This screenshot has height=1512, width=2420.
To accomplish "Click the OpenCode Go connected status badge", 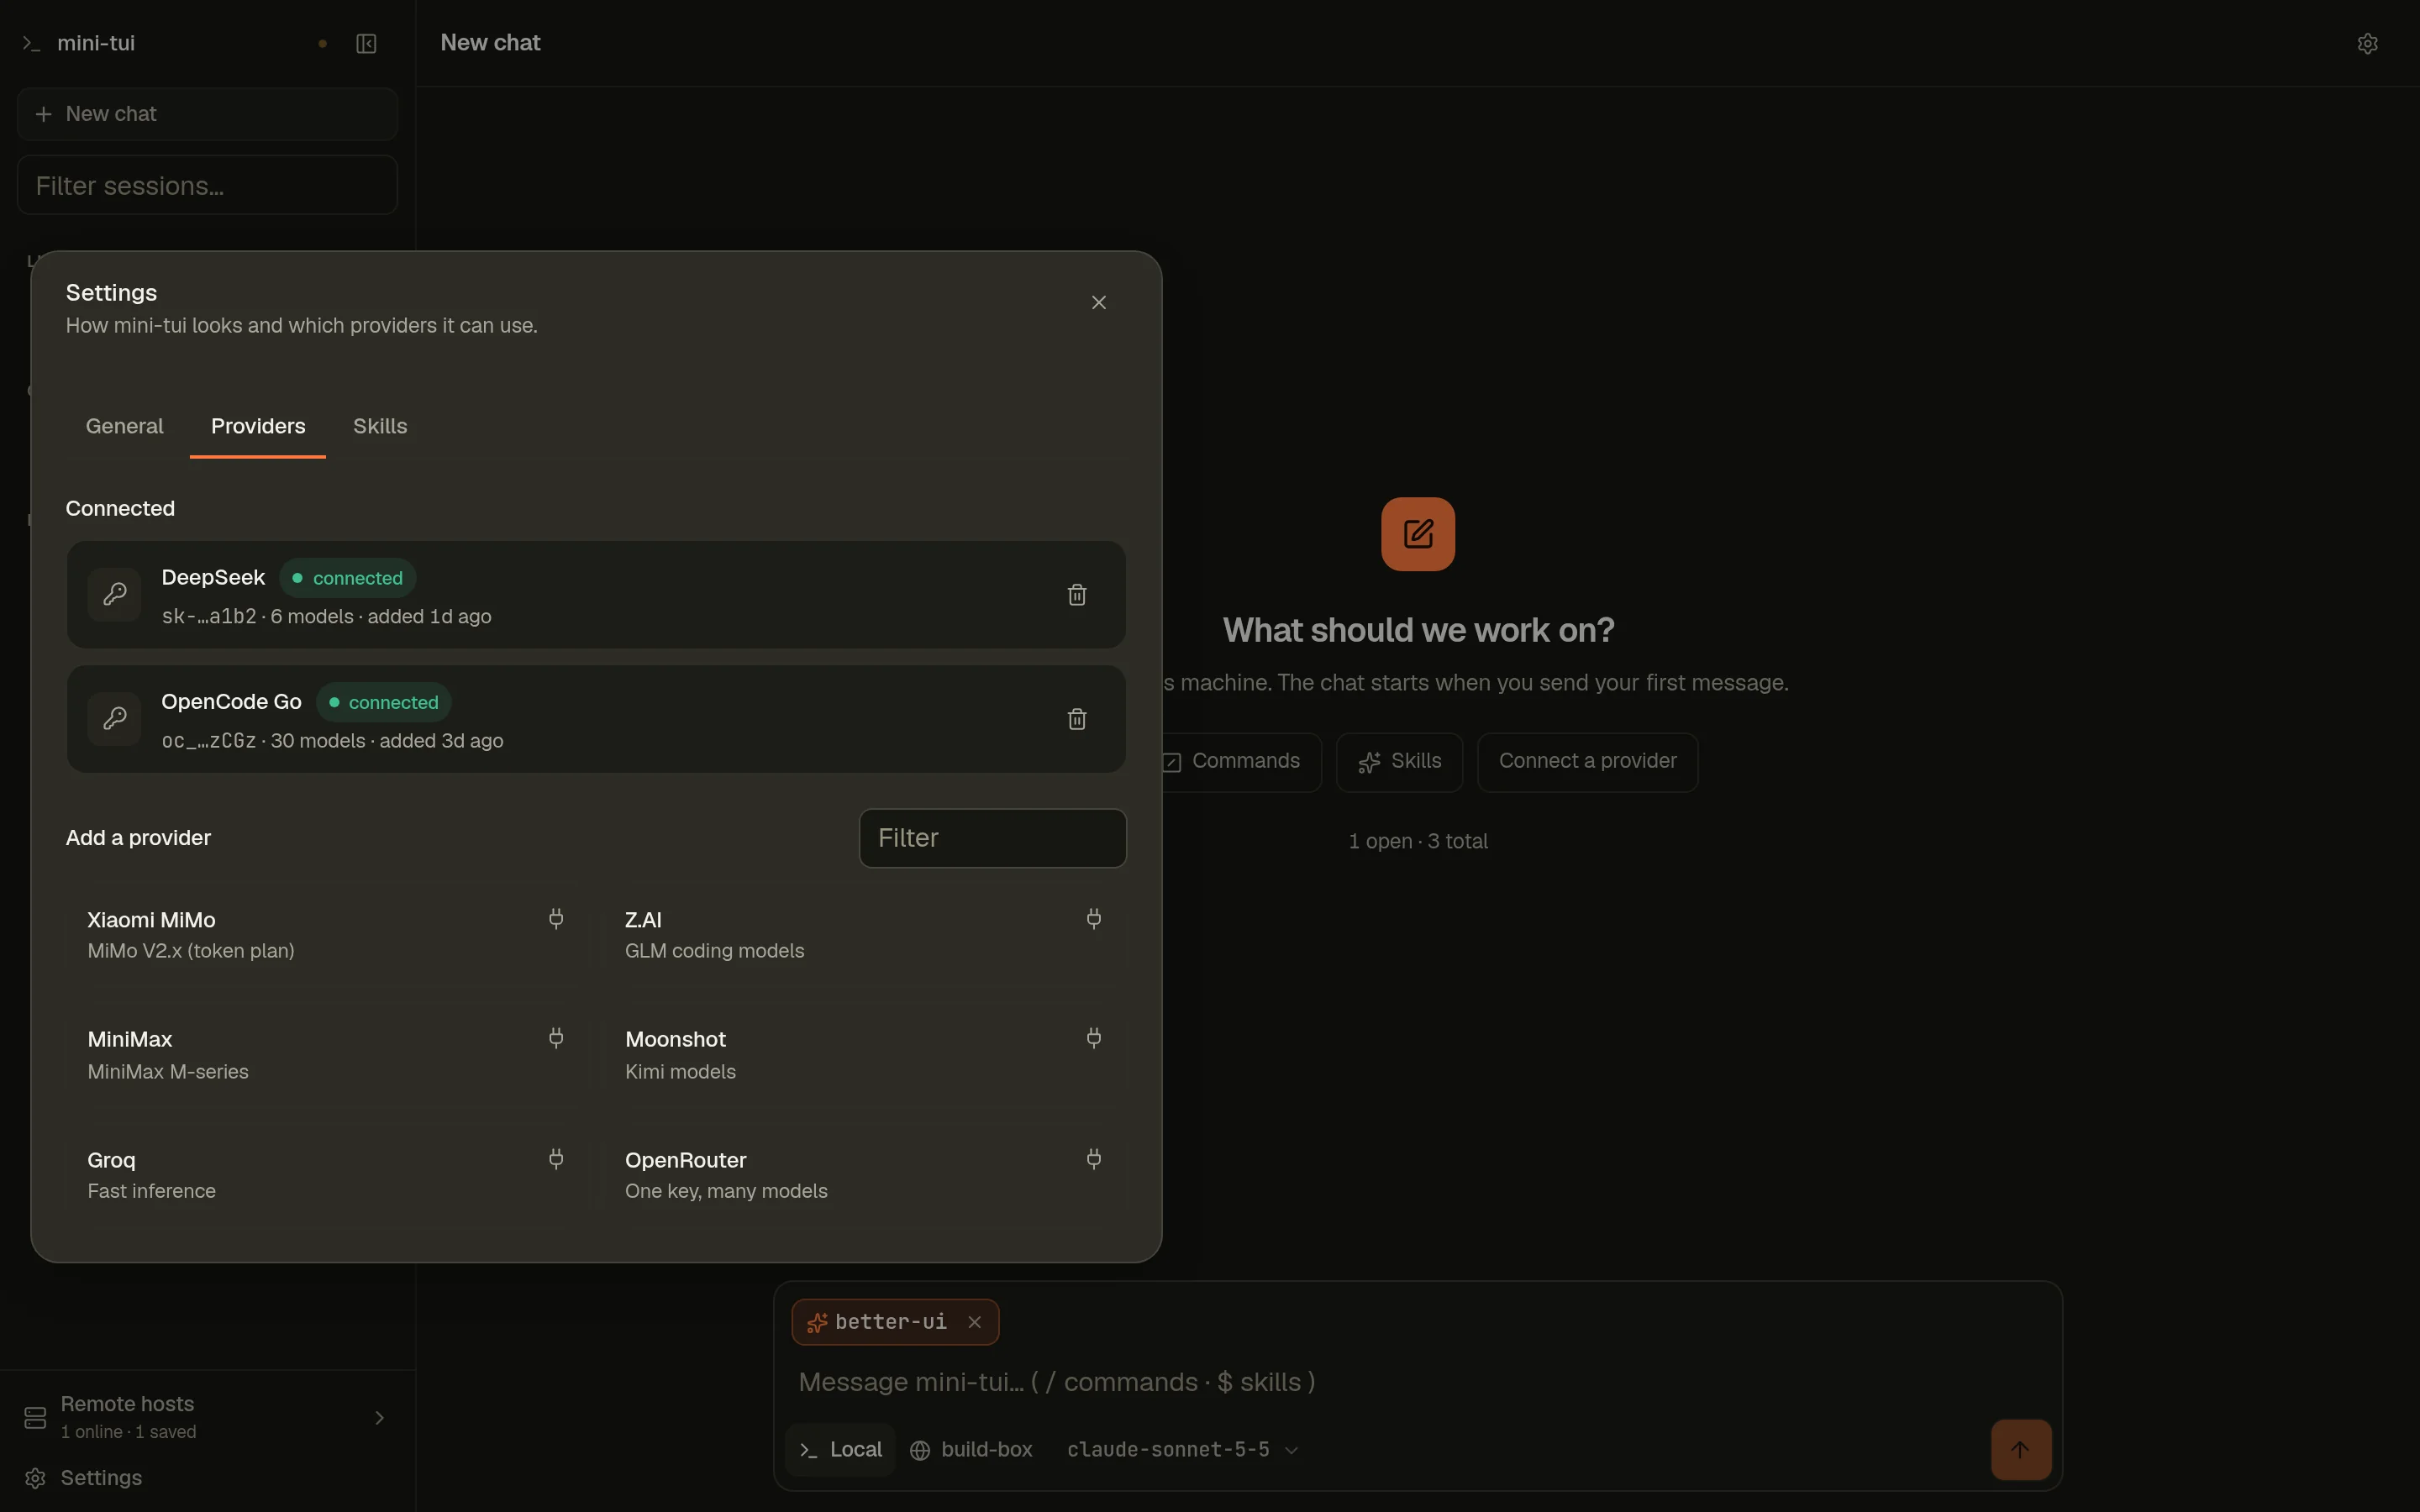I will click(384, 702).
